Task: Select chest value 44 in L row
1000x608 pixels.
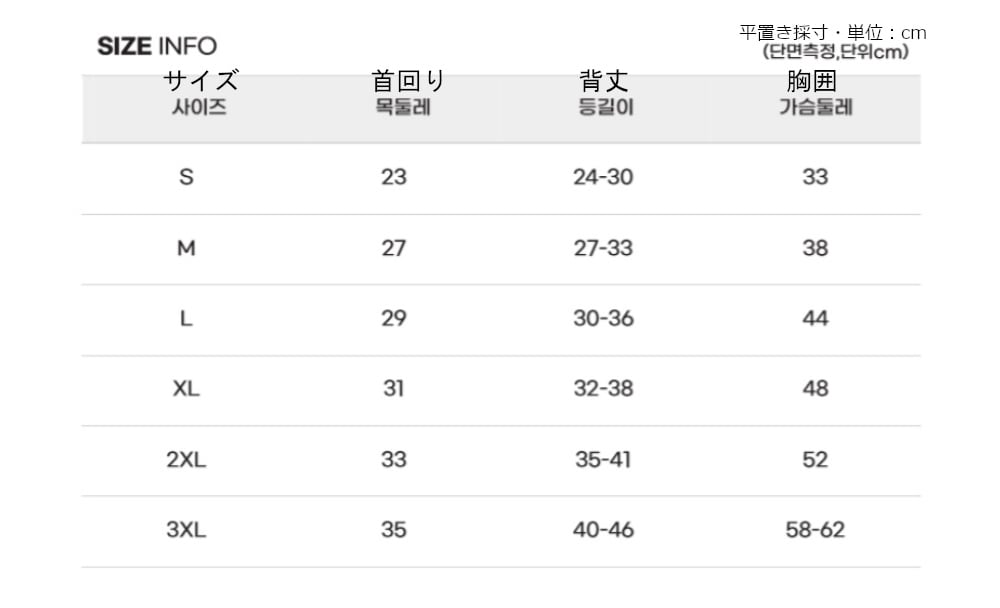Action: coord(815,319)
